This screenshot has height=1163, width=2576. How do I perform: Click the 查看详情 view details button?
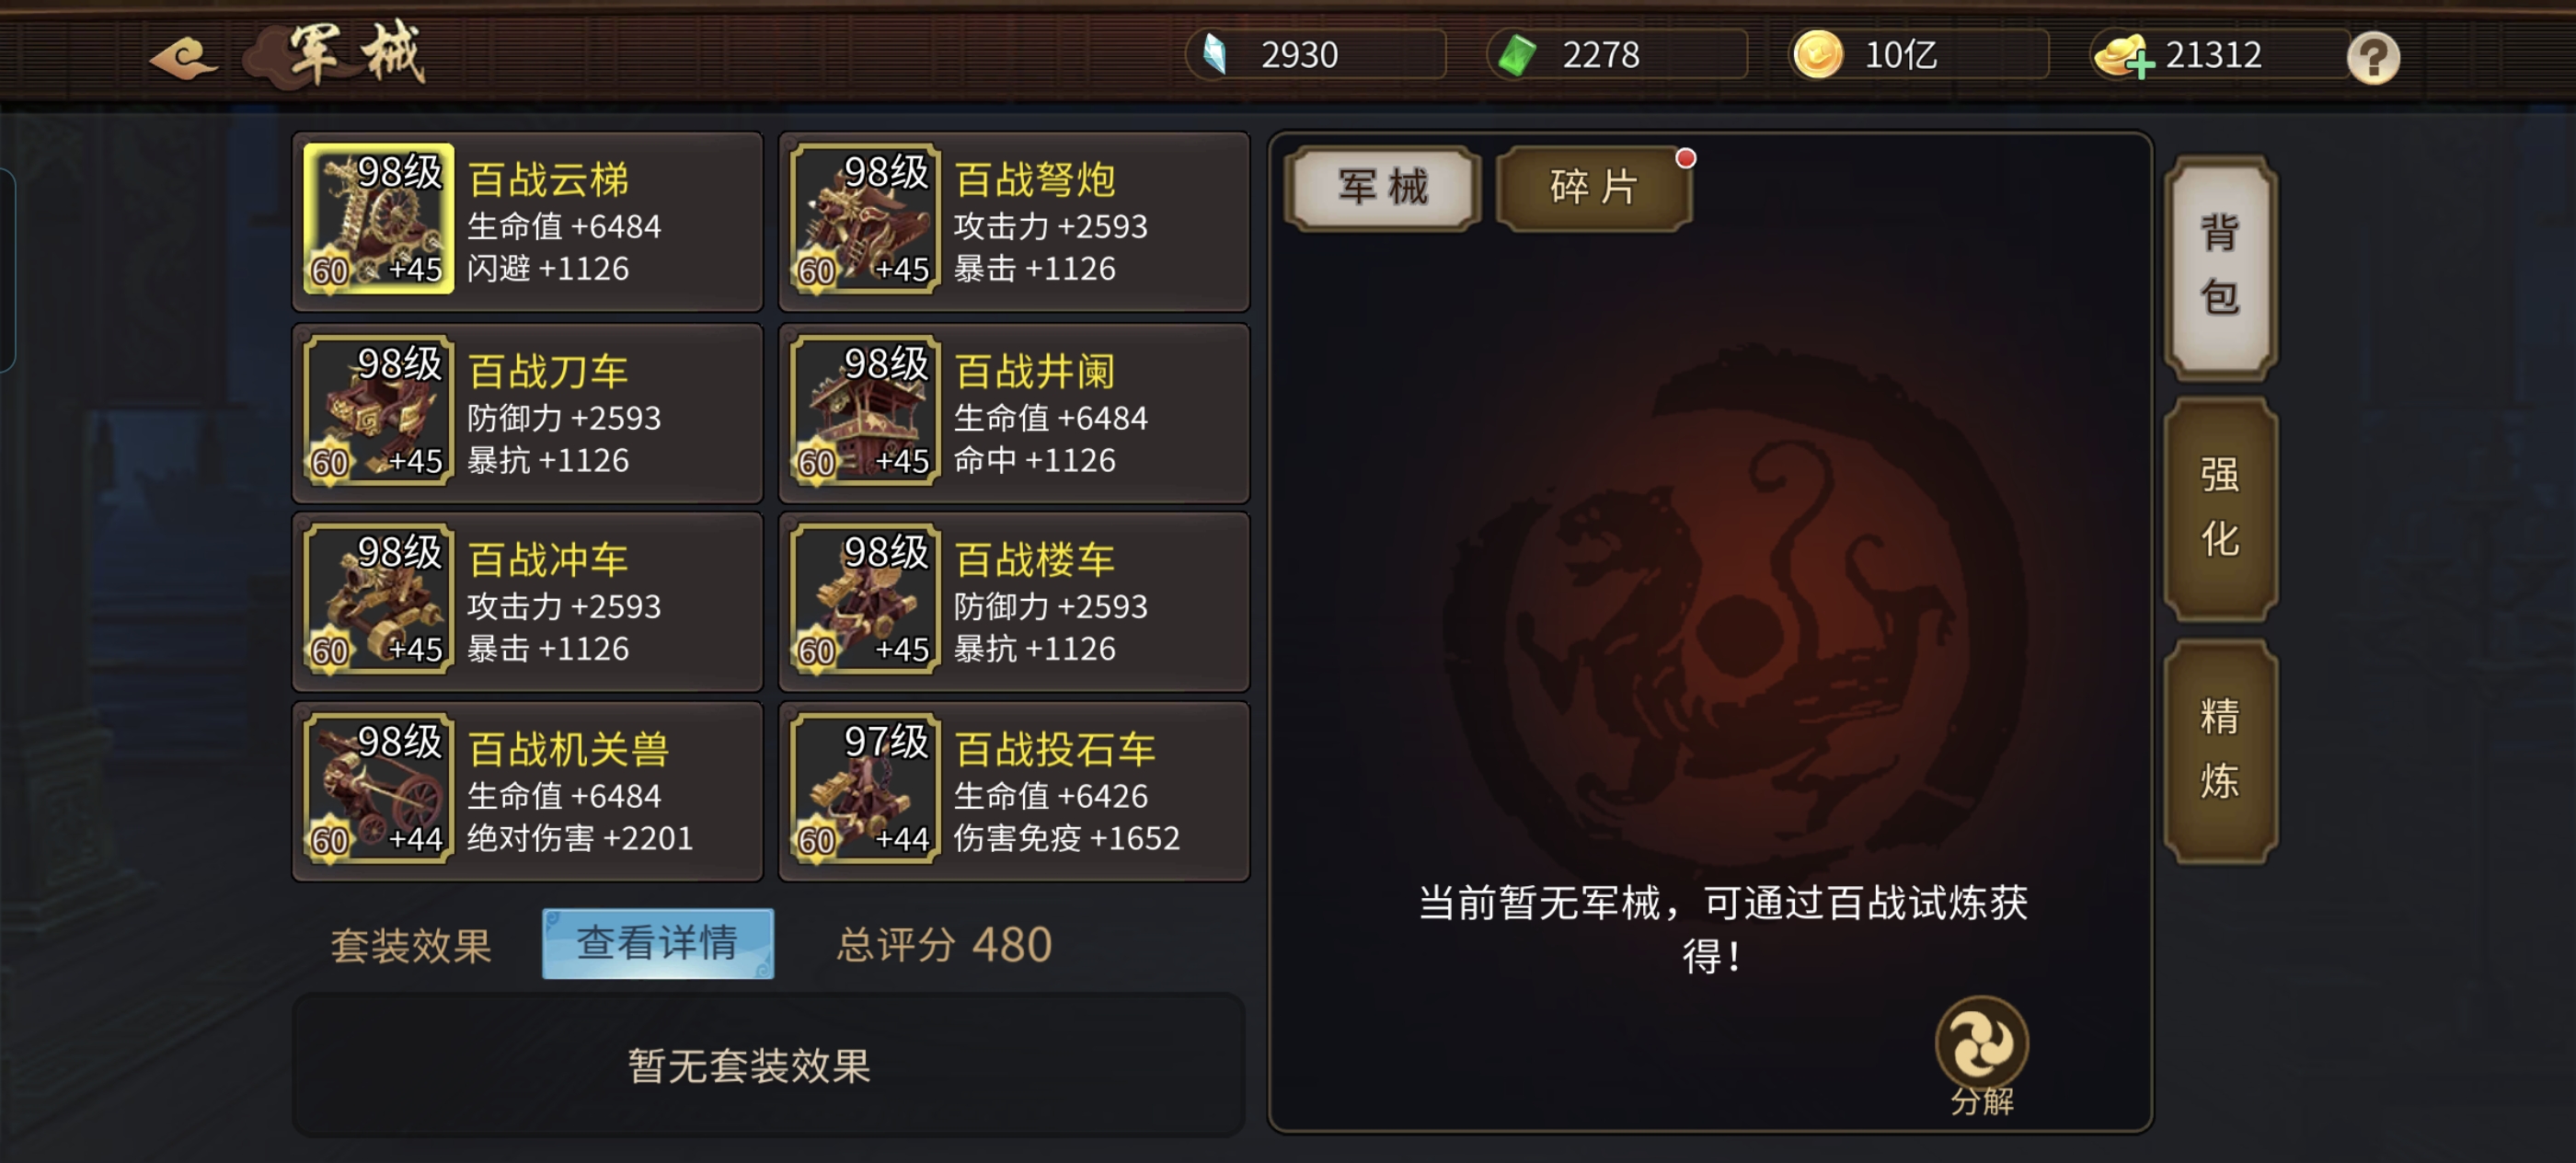(x=657, y=943)
